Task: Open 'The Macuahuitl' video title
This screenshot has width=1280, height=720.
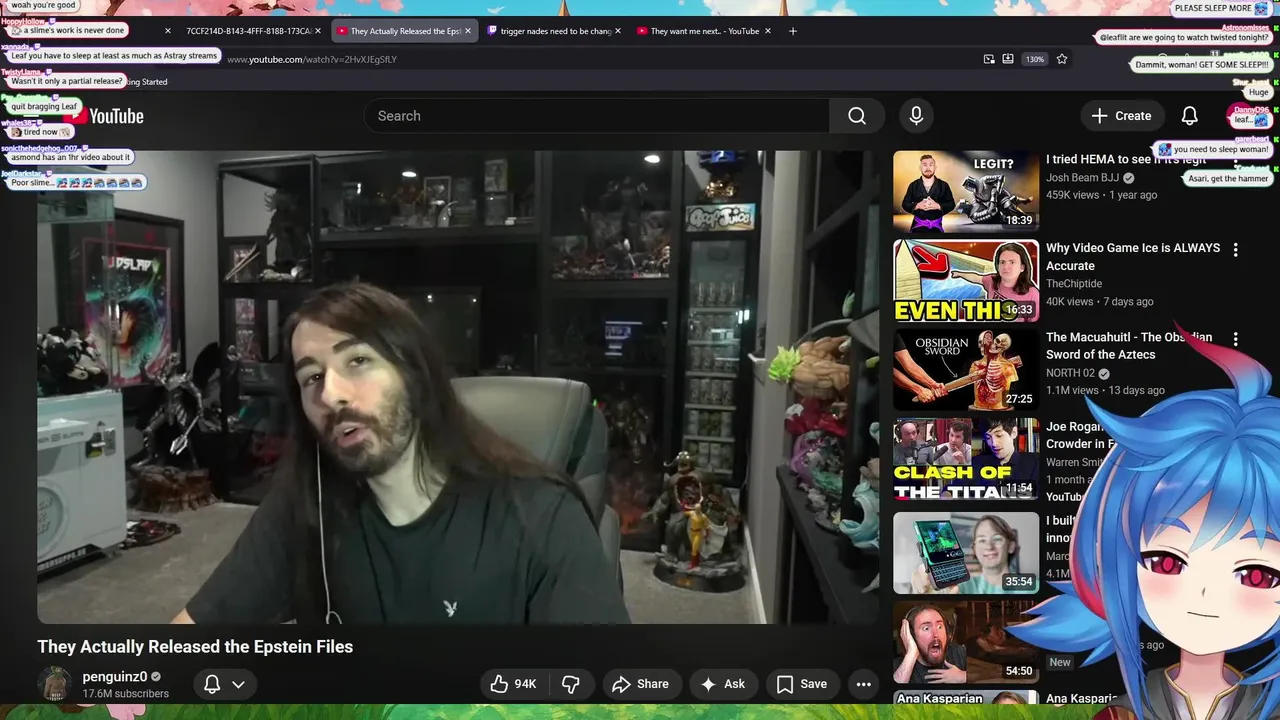Action: tap(1129, 346)
